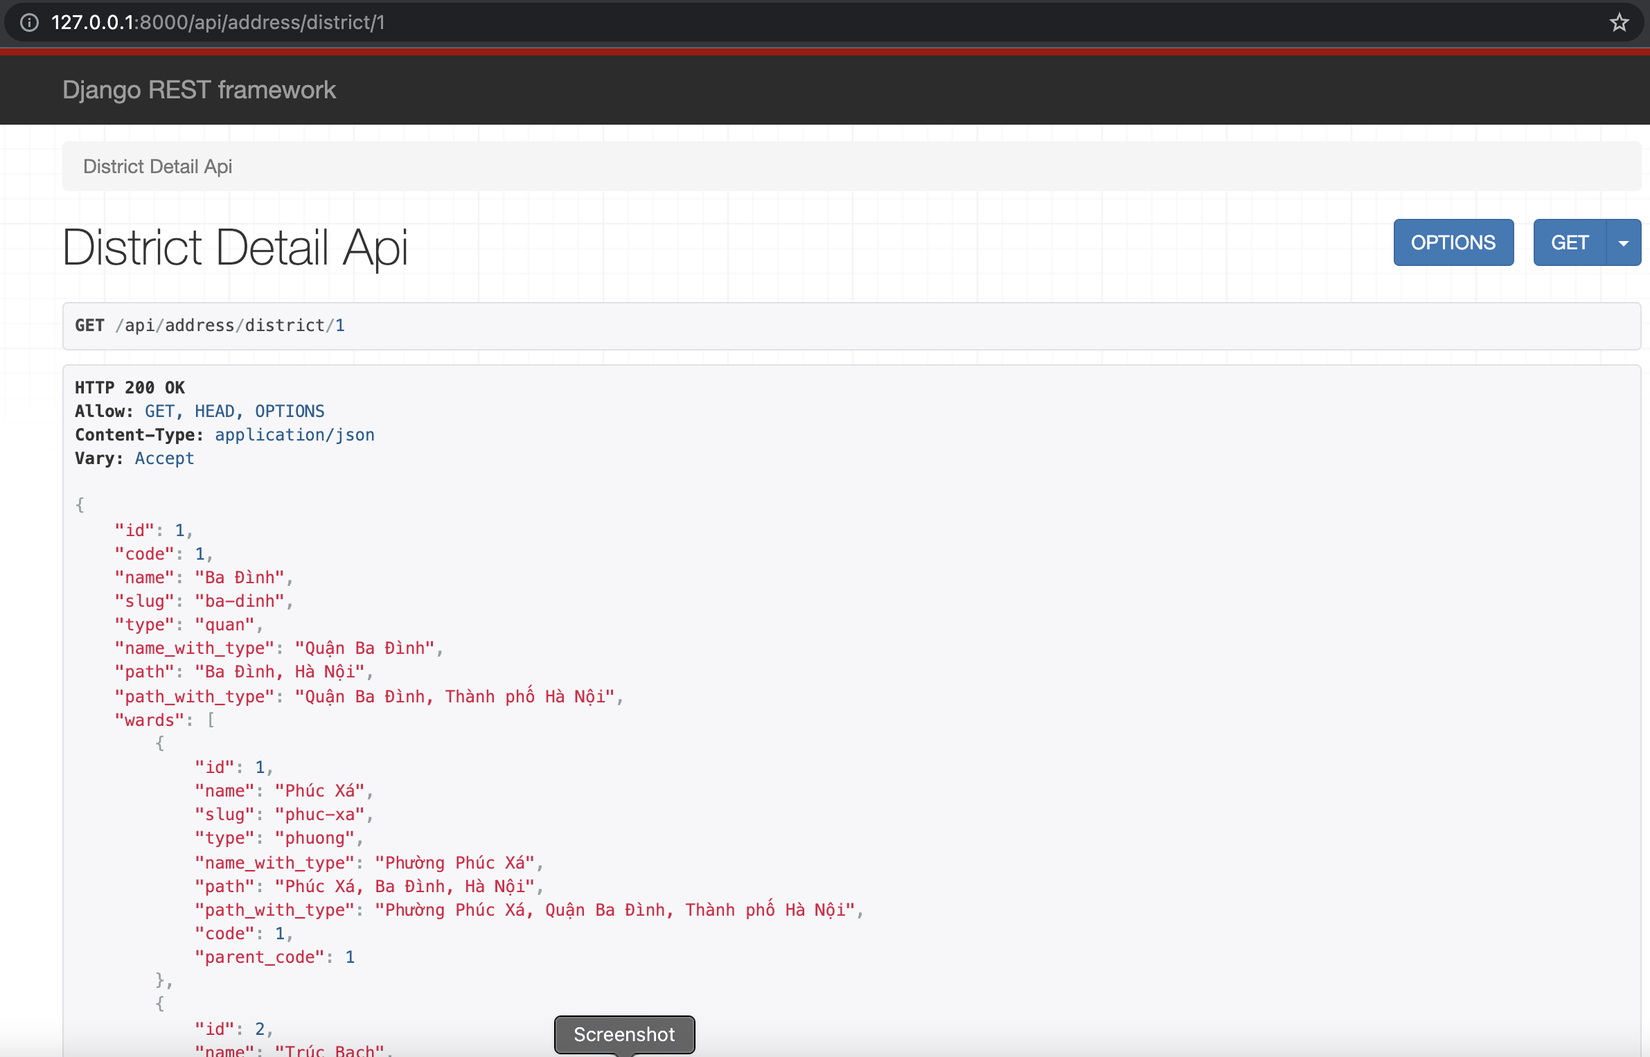1650x1057 pixels.
Task: Bookmark this page with the star icon
Action: pos(1619,22)
